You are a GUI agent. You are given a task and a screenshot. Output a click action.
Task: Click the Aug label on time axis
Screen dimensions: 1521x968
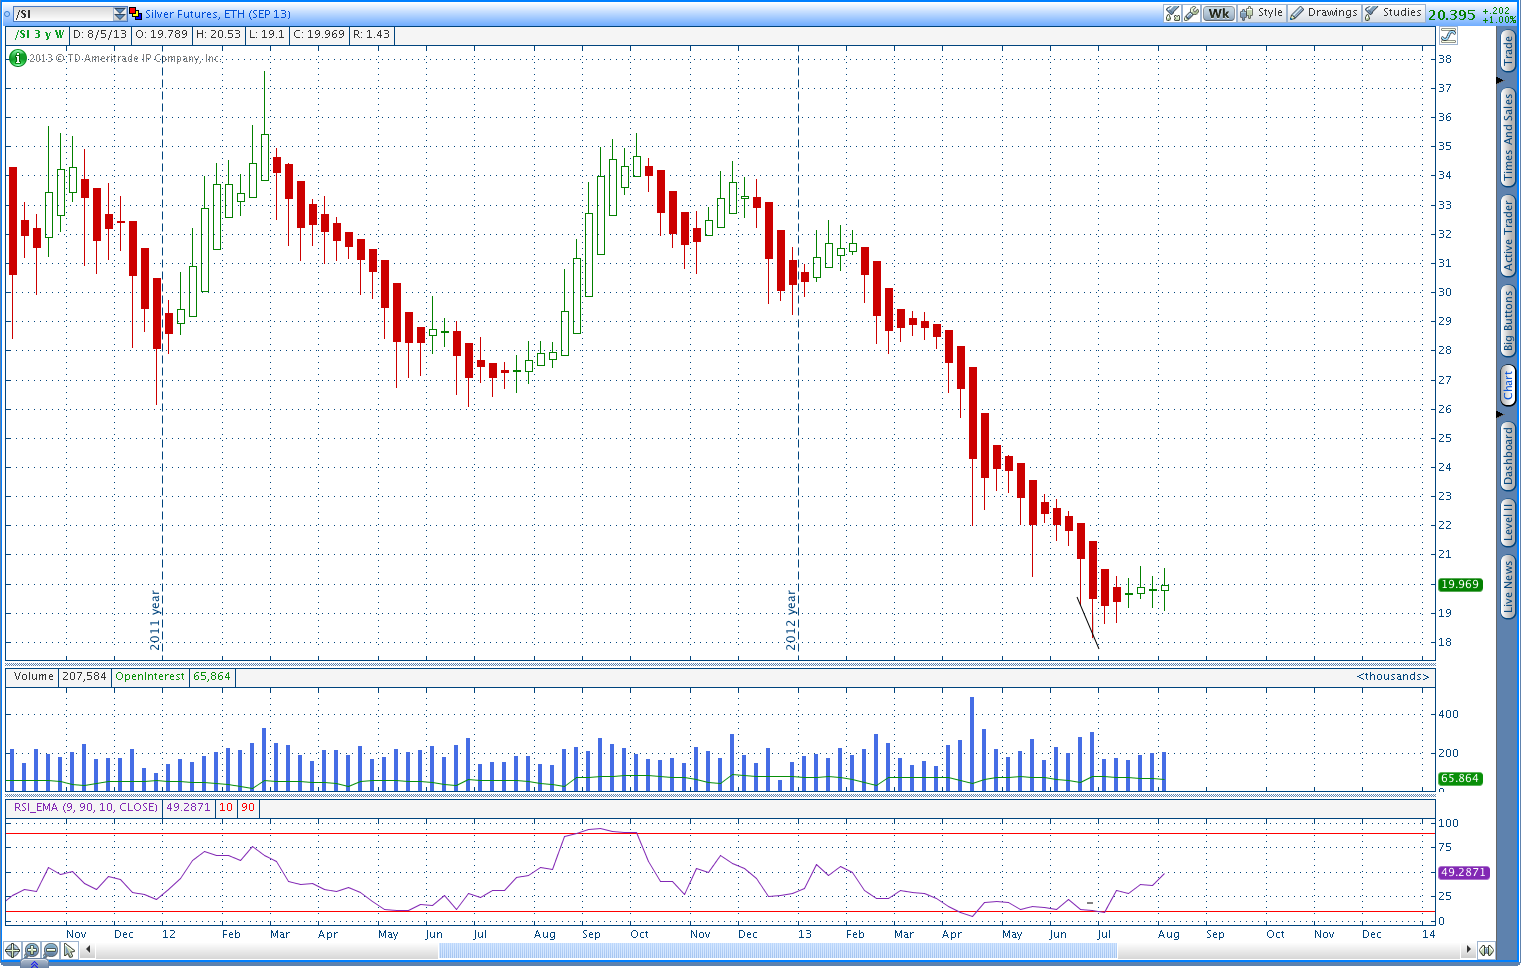(x=1168, y=934)
